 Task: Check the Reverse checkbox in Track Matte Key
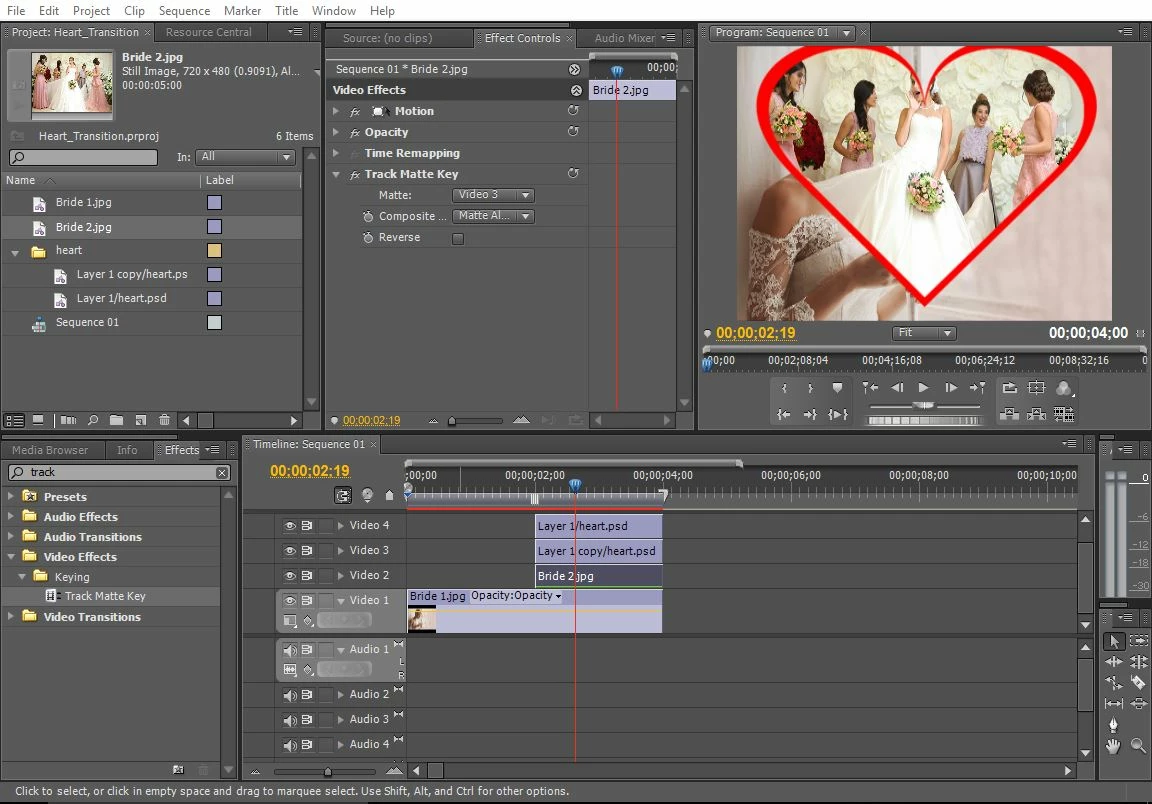point(458,238)
